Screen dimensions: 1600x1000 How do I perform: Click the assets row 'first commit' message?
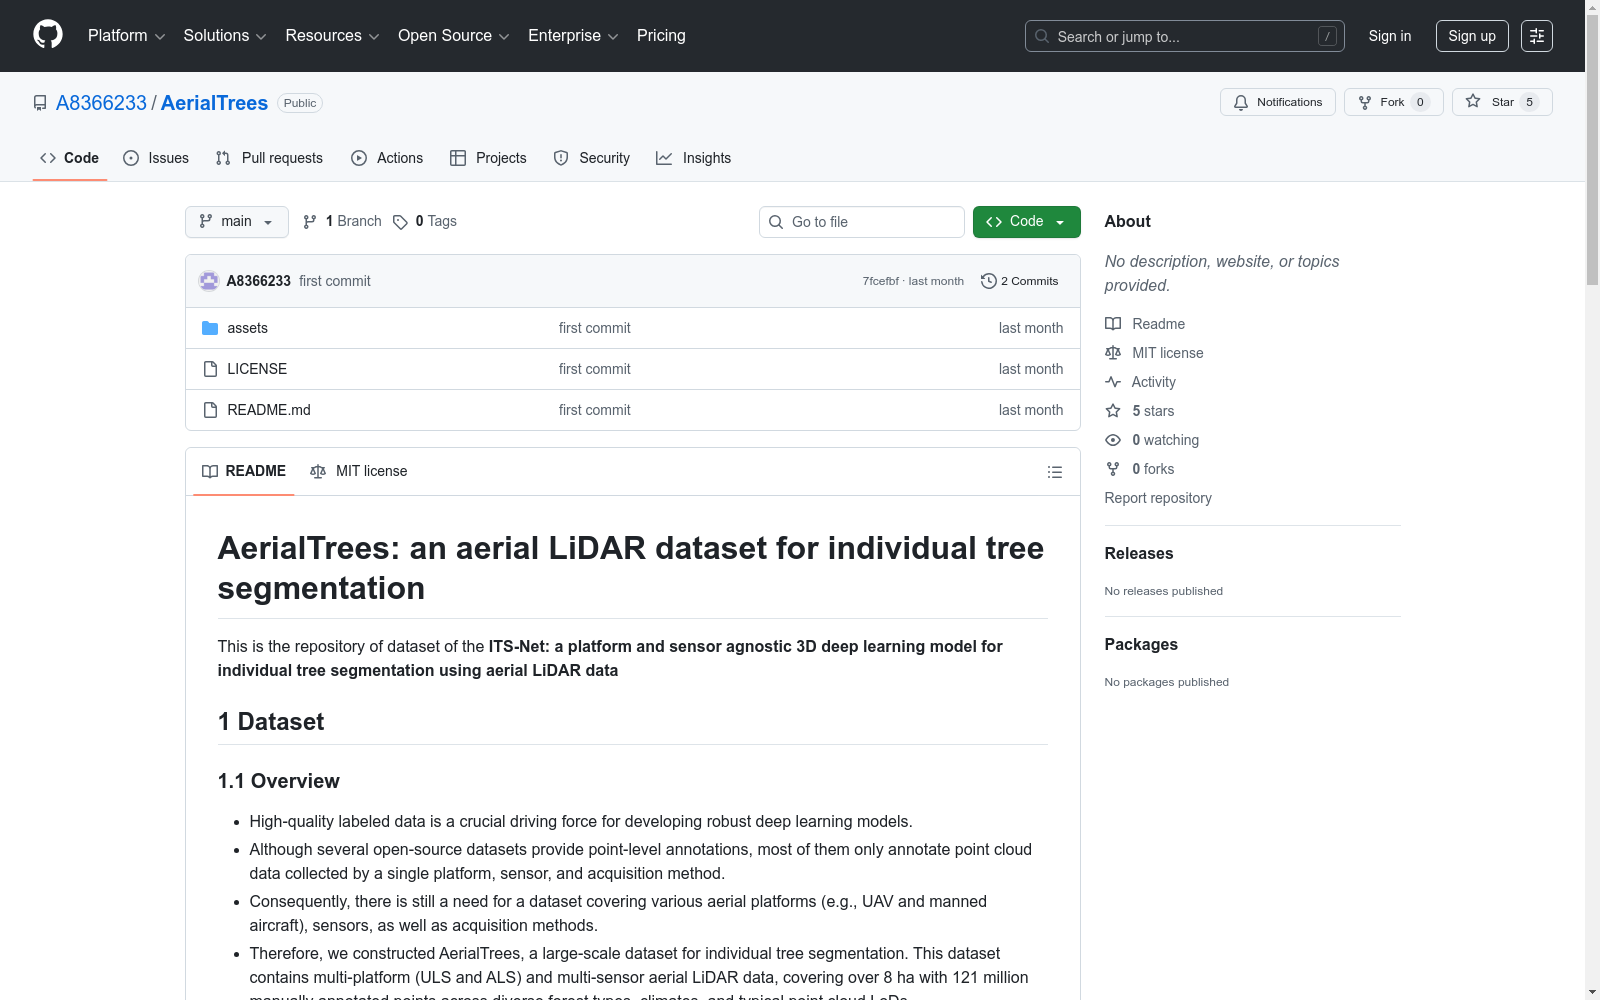coord(595,328)
